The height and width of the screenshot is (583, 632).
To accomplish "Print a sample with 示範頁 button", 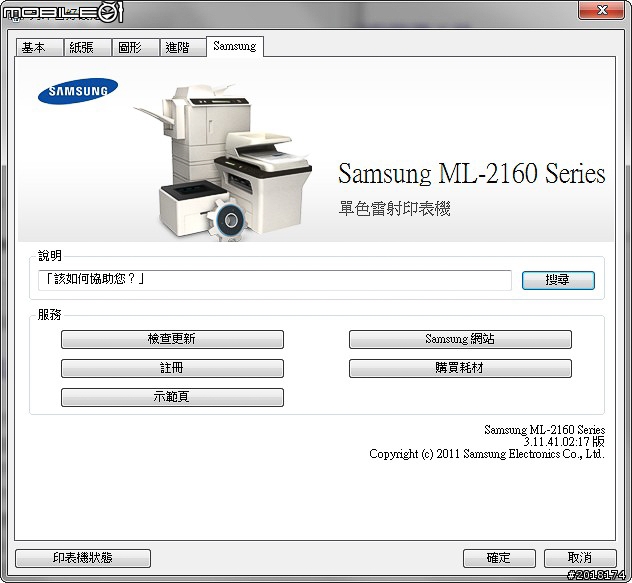I will point(172,397).
